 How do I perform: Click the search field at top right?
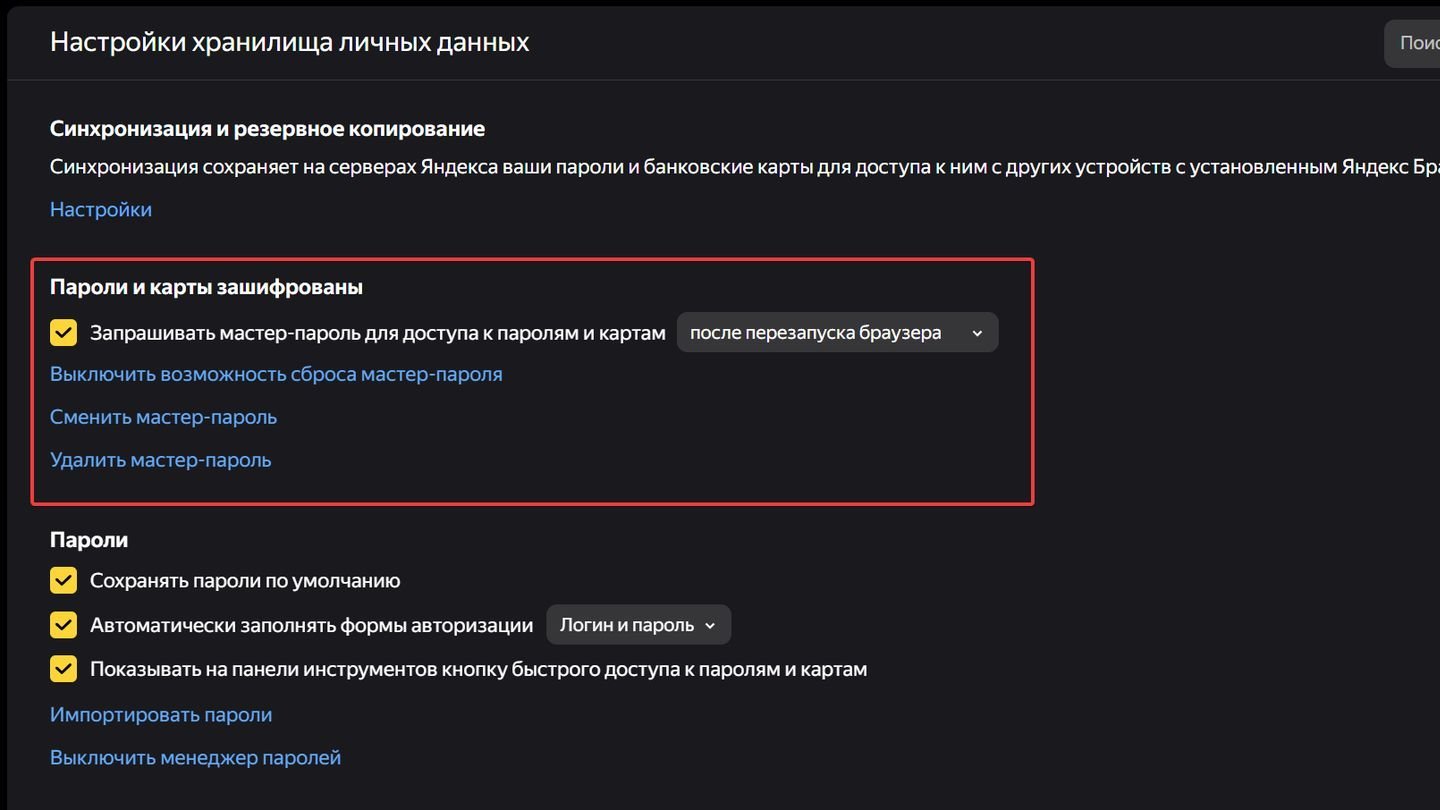click(1411, 43)
